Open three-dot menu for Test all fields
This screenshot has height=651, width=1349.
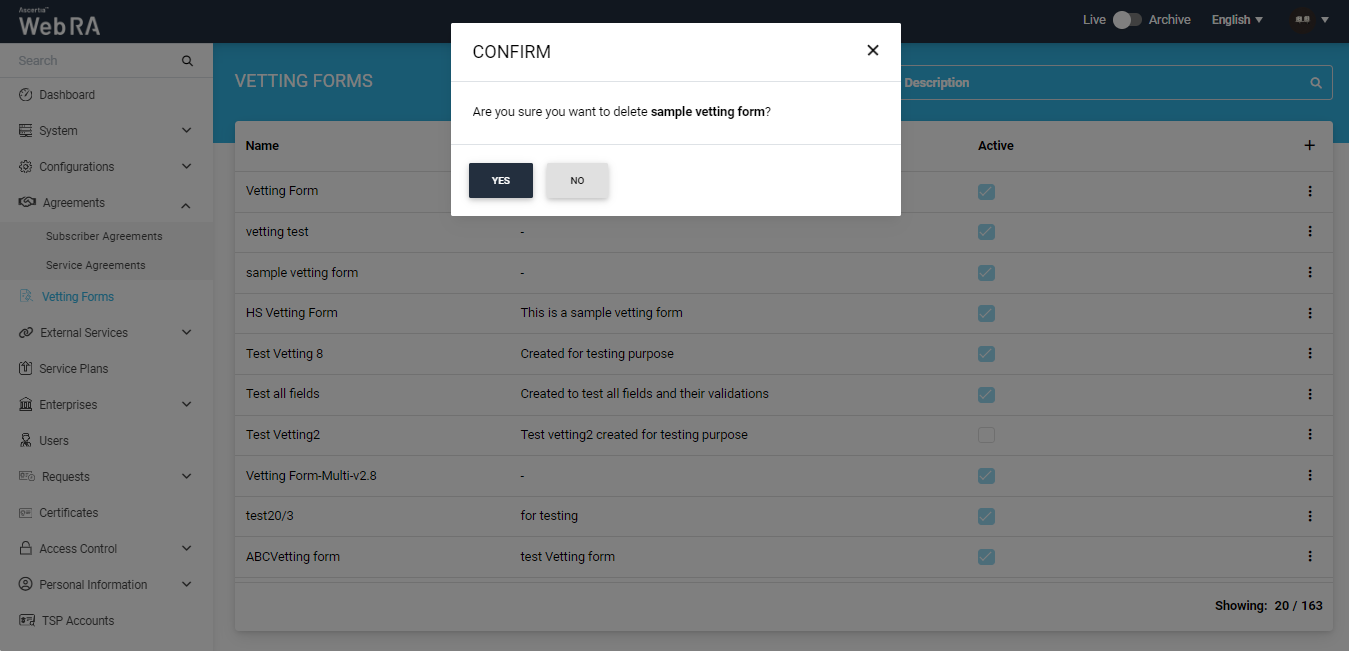(x=1309, y=394)
